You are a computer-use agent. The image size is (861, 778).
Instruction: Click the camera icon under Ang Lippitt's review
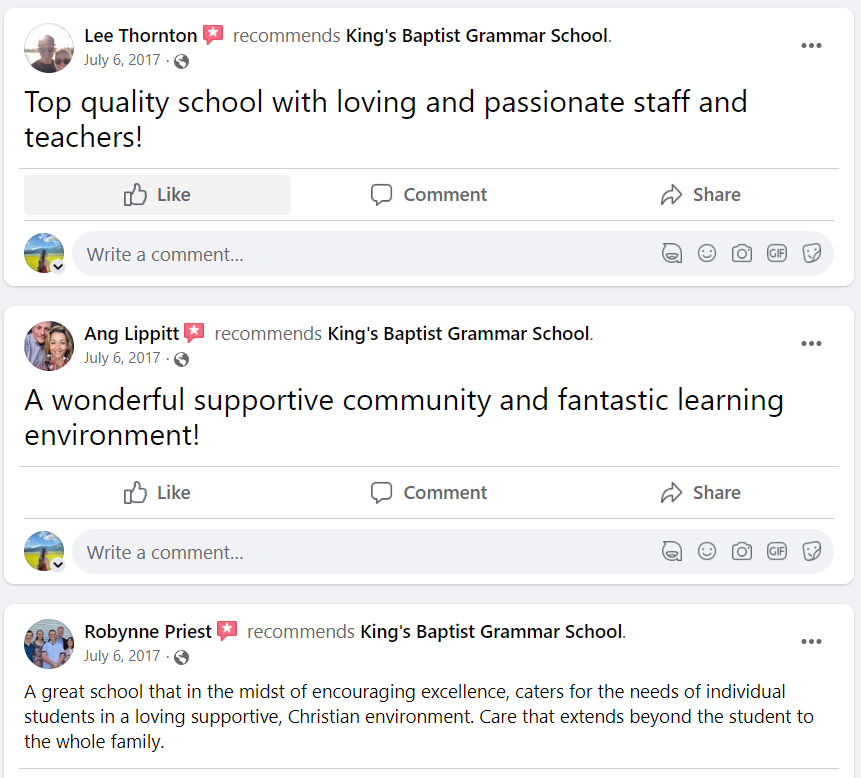click(741, 552)
